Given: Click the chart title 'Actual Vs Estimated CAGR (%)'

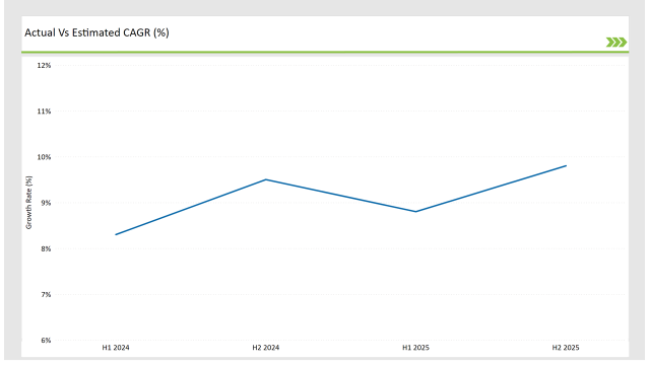Looking at the screenshot, I should pos(97,32).
